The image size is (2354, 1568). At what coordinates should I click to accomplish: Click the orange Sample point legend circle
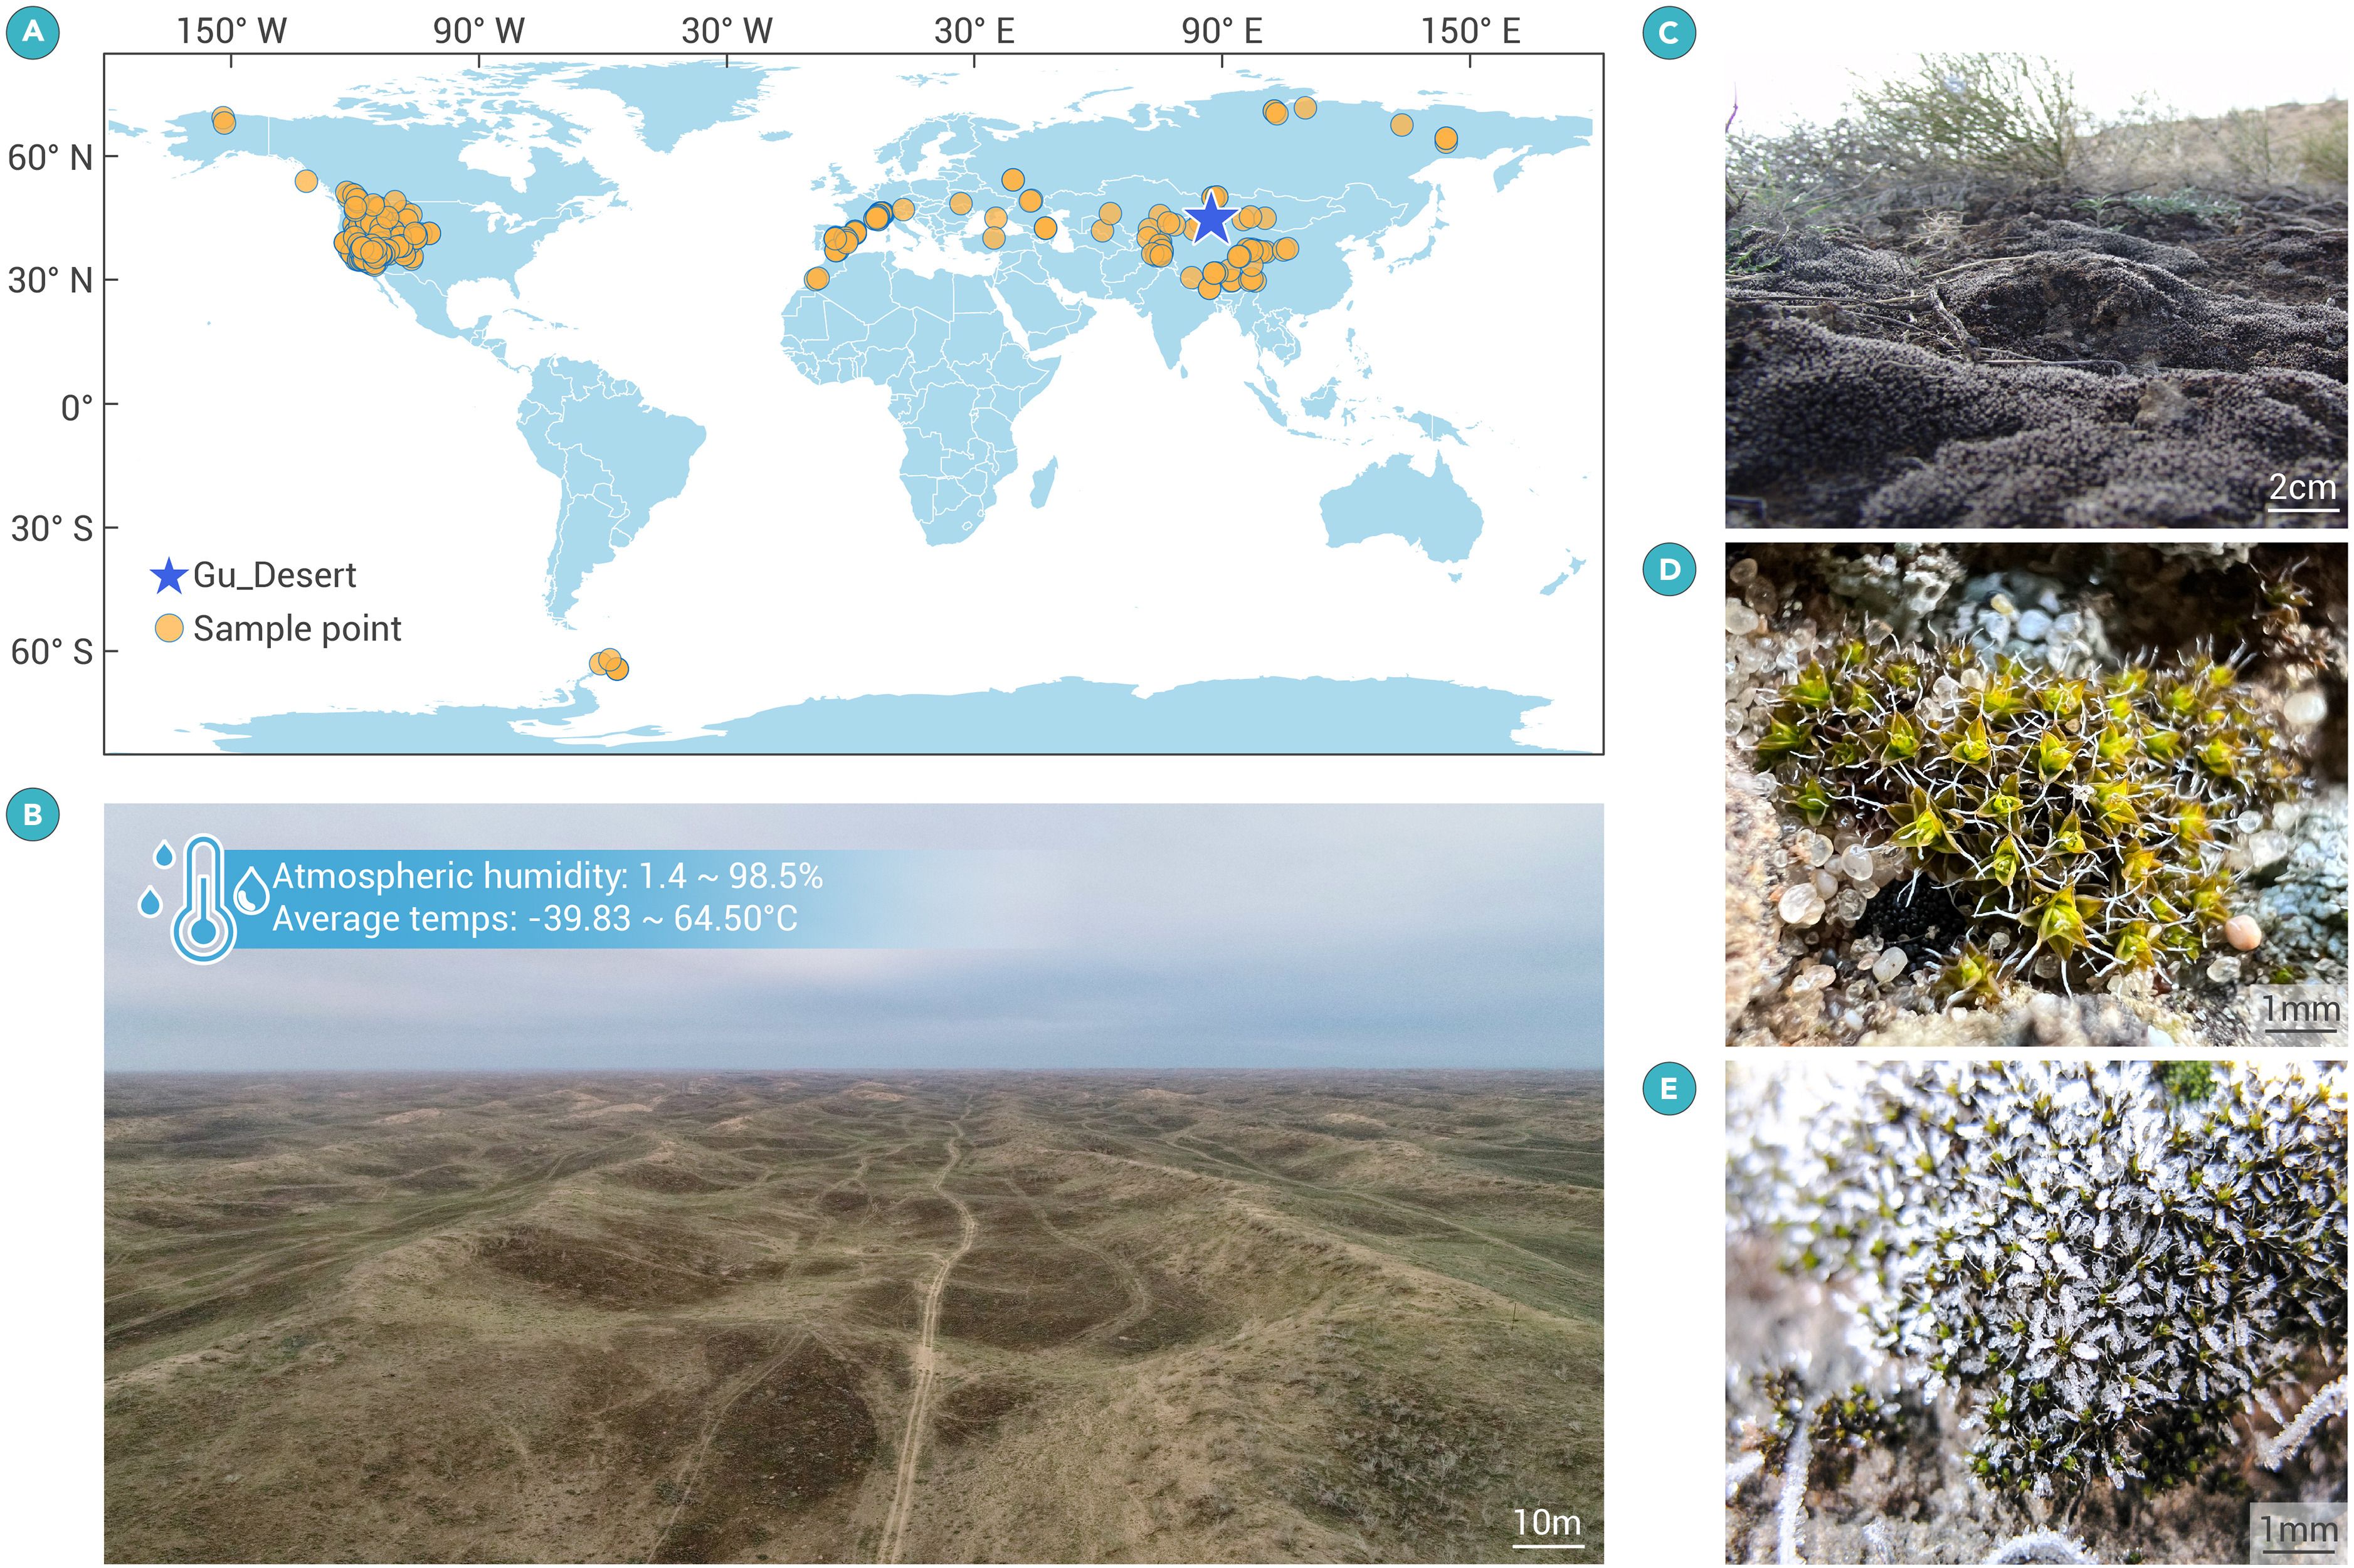[169, 629]
